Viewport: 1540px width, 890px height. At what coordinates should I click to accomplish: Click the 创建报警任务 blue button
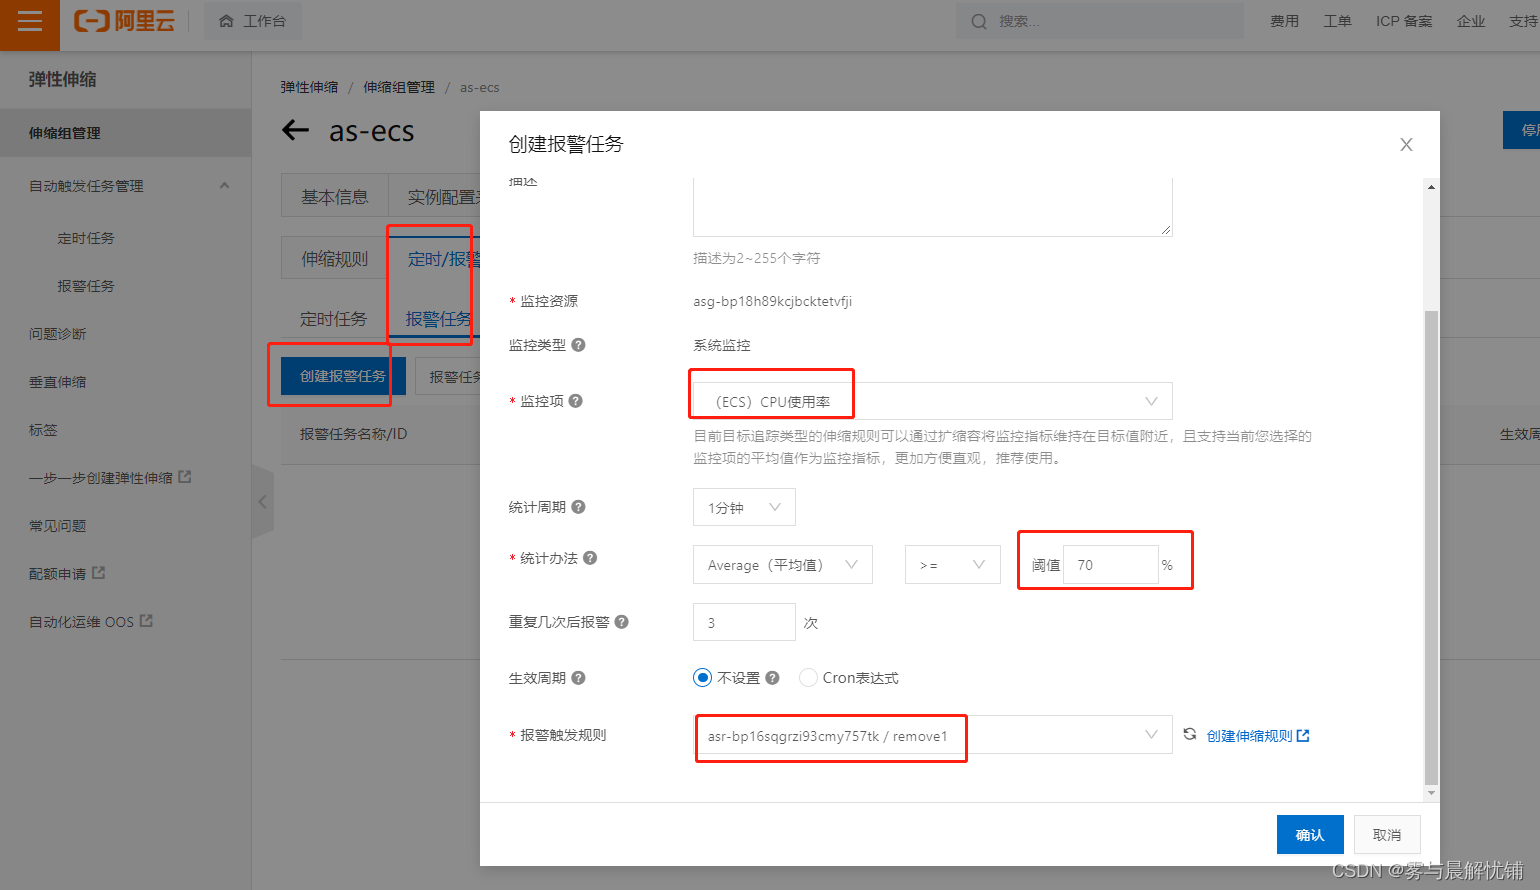343,376
